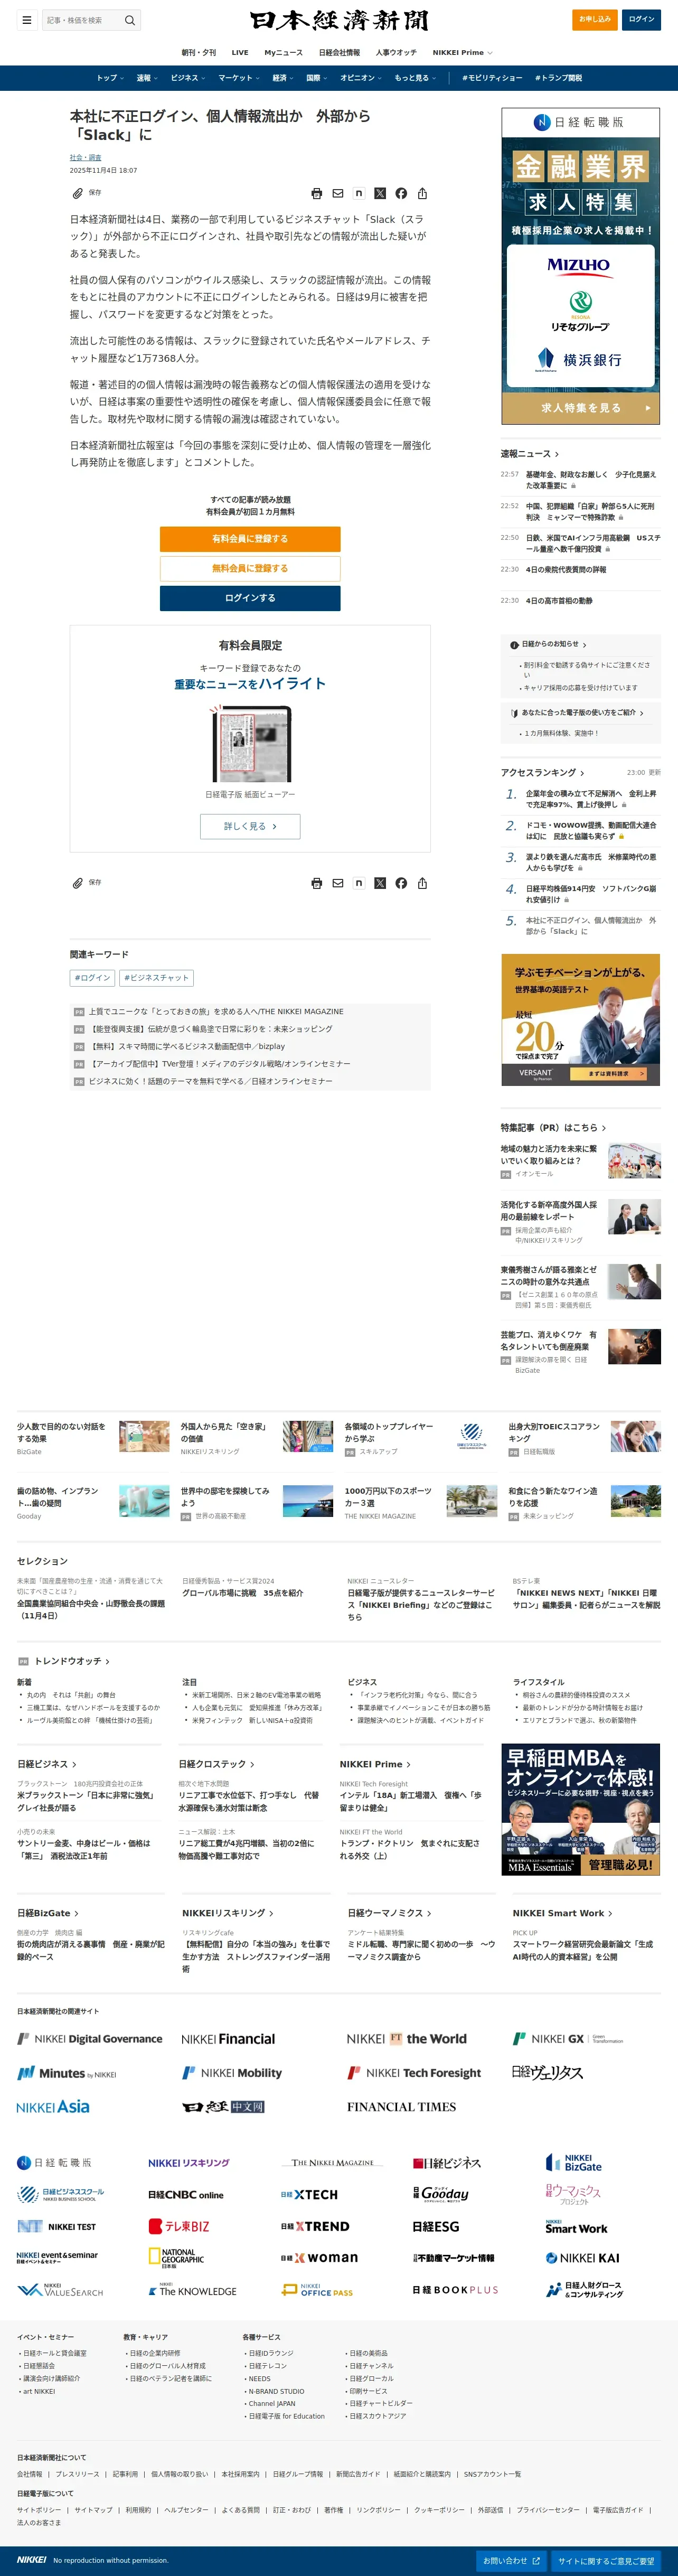Click the email share icon under the headline

pos(338,193)
